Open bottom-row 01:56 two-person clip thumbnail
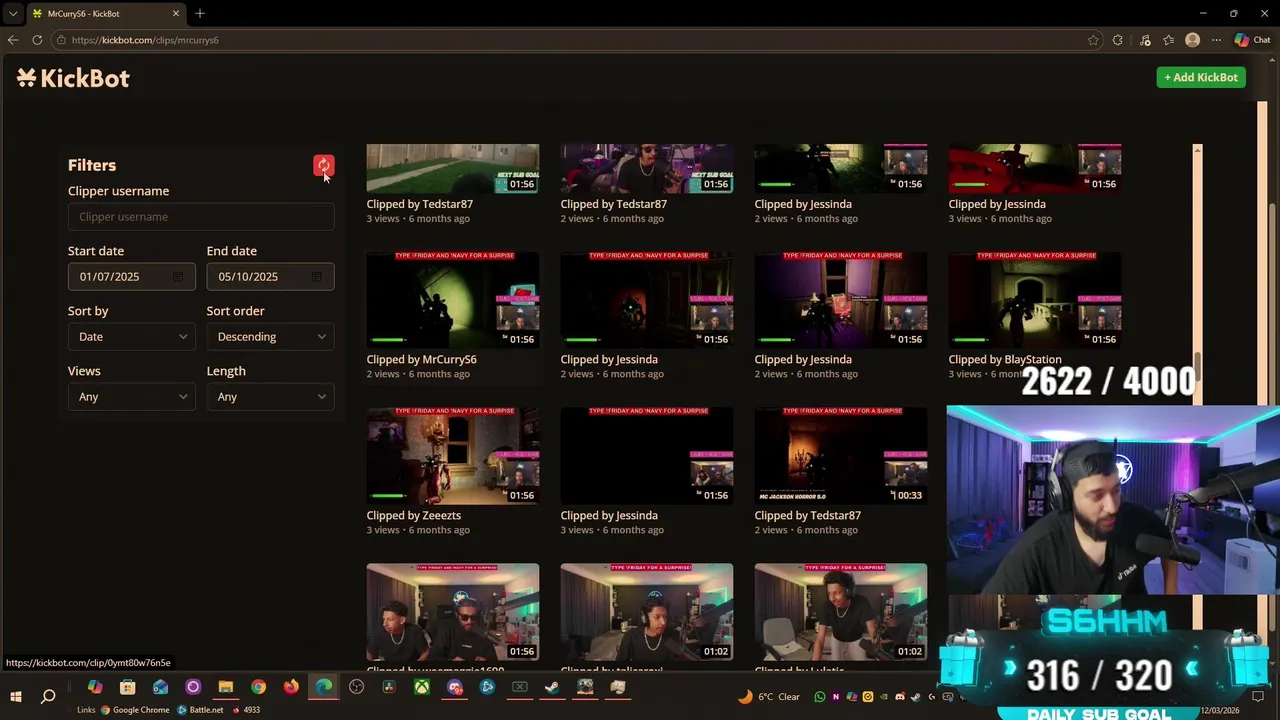Image resolution: width=1280 pixels, height=720 pixels. coord(453,612)
